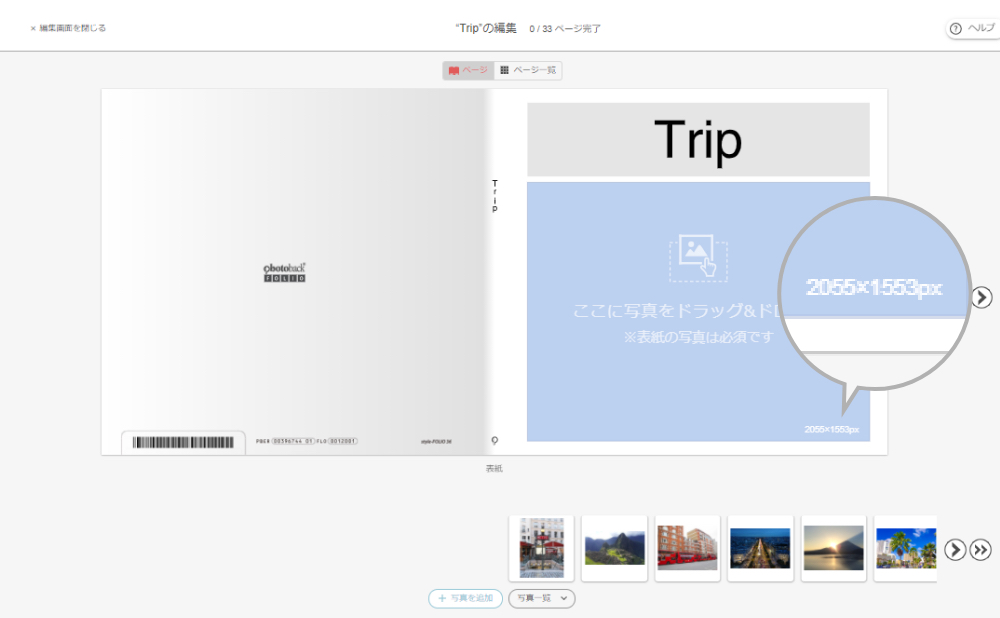Click the next page arrow beside the cover
Viewport: 1000px width, 618px height.
(982, 297)
